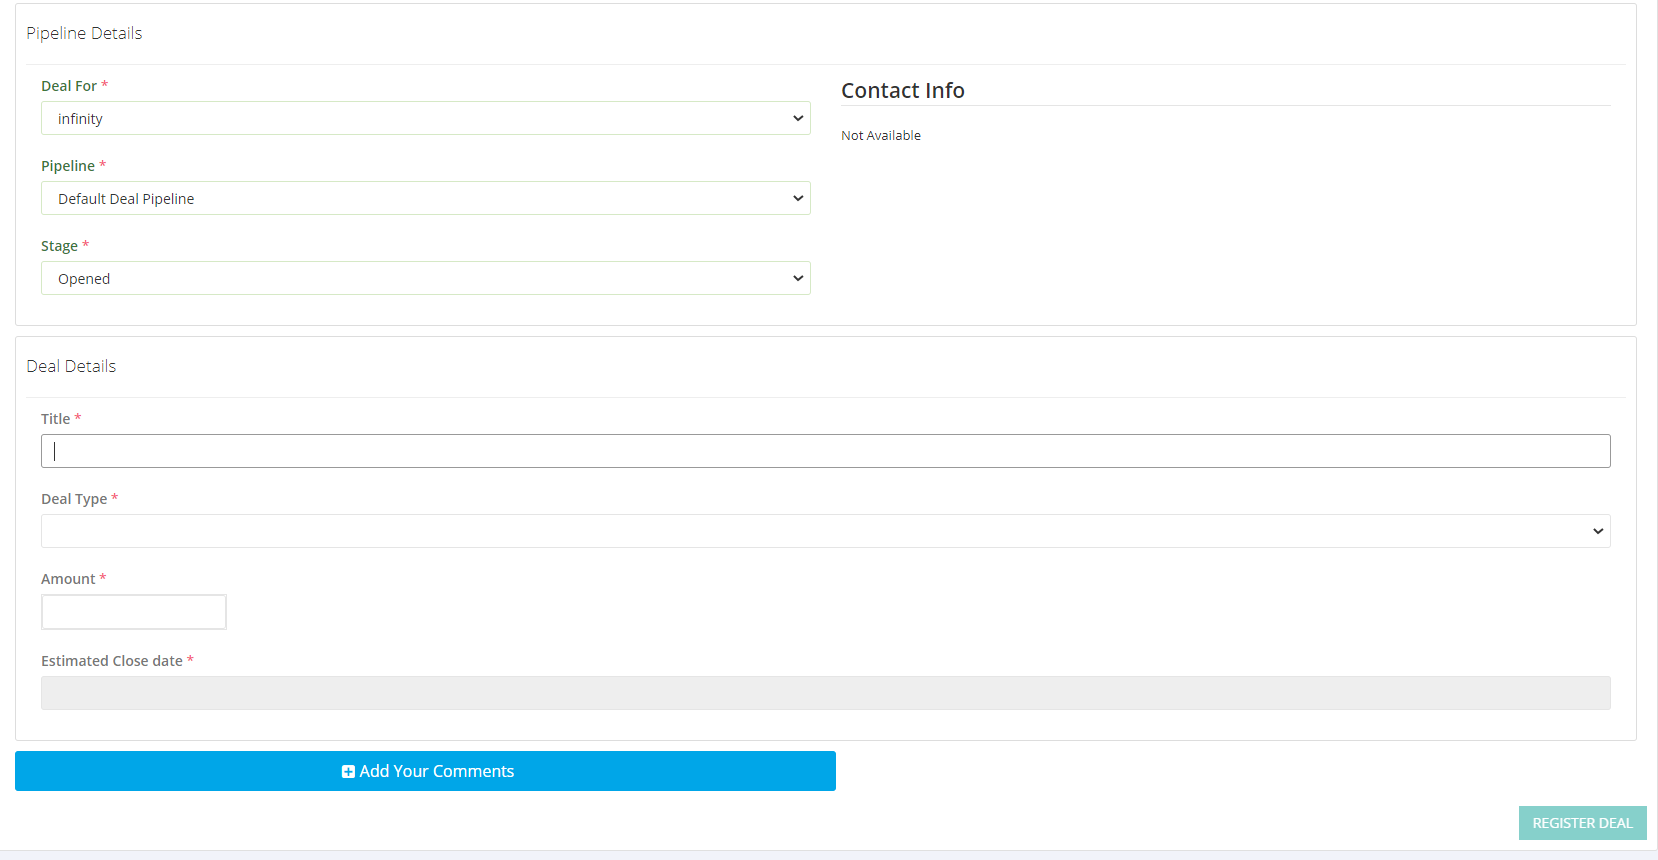This screenshot has height=860, width=1658.
Task: Click the Register Deal button
Action: point(1582,823)
